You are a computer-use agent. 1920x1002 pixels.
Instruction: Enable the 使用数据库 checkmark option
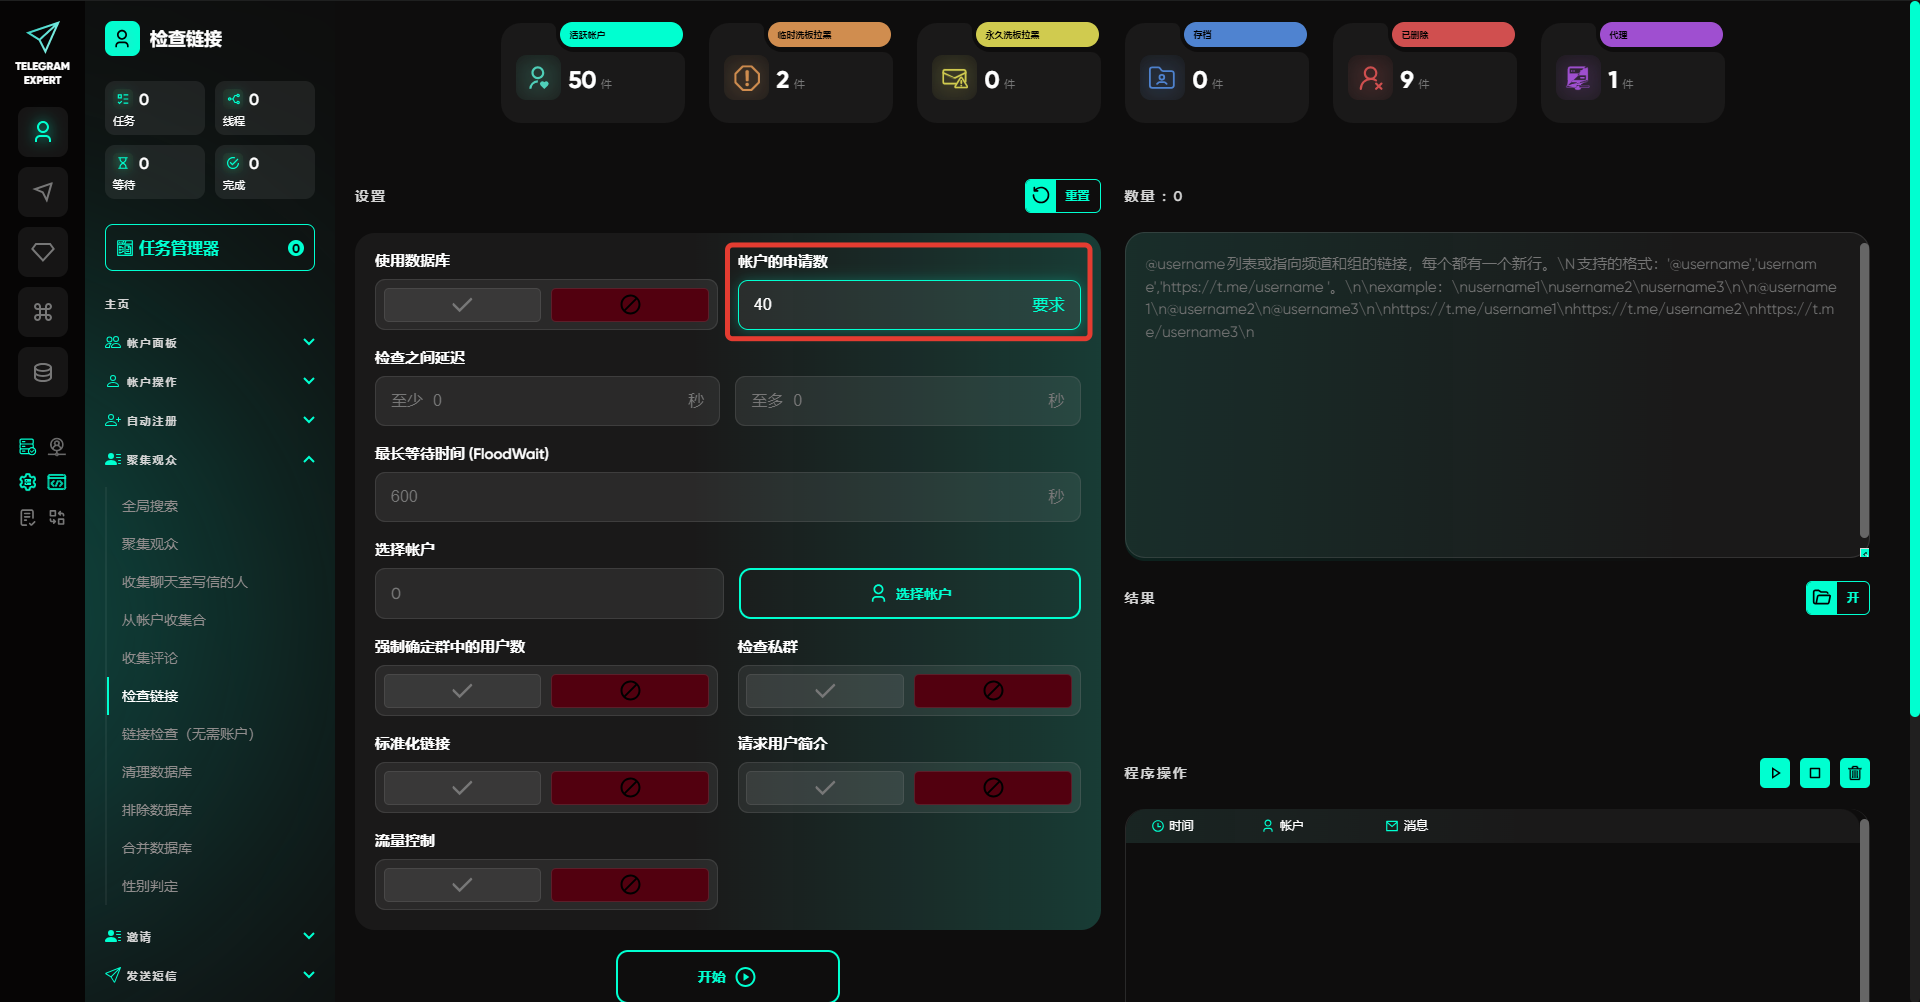point(462,305)
